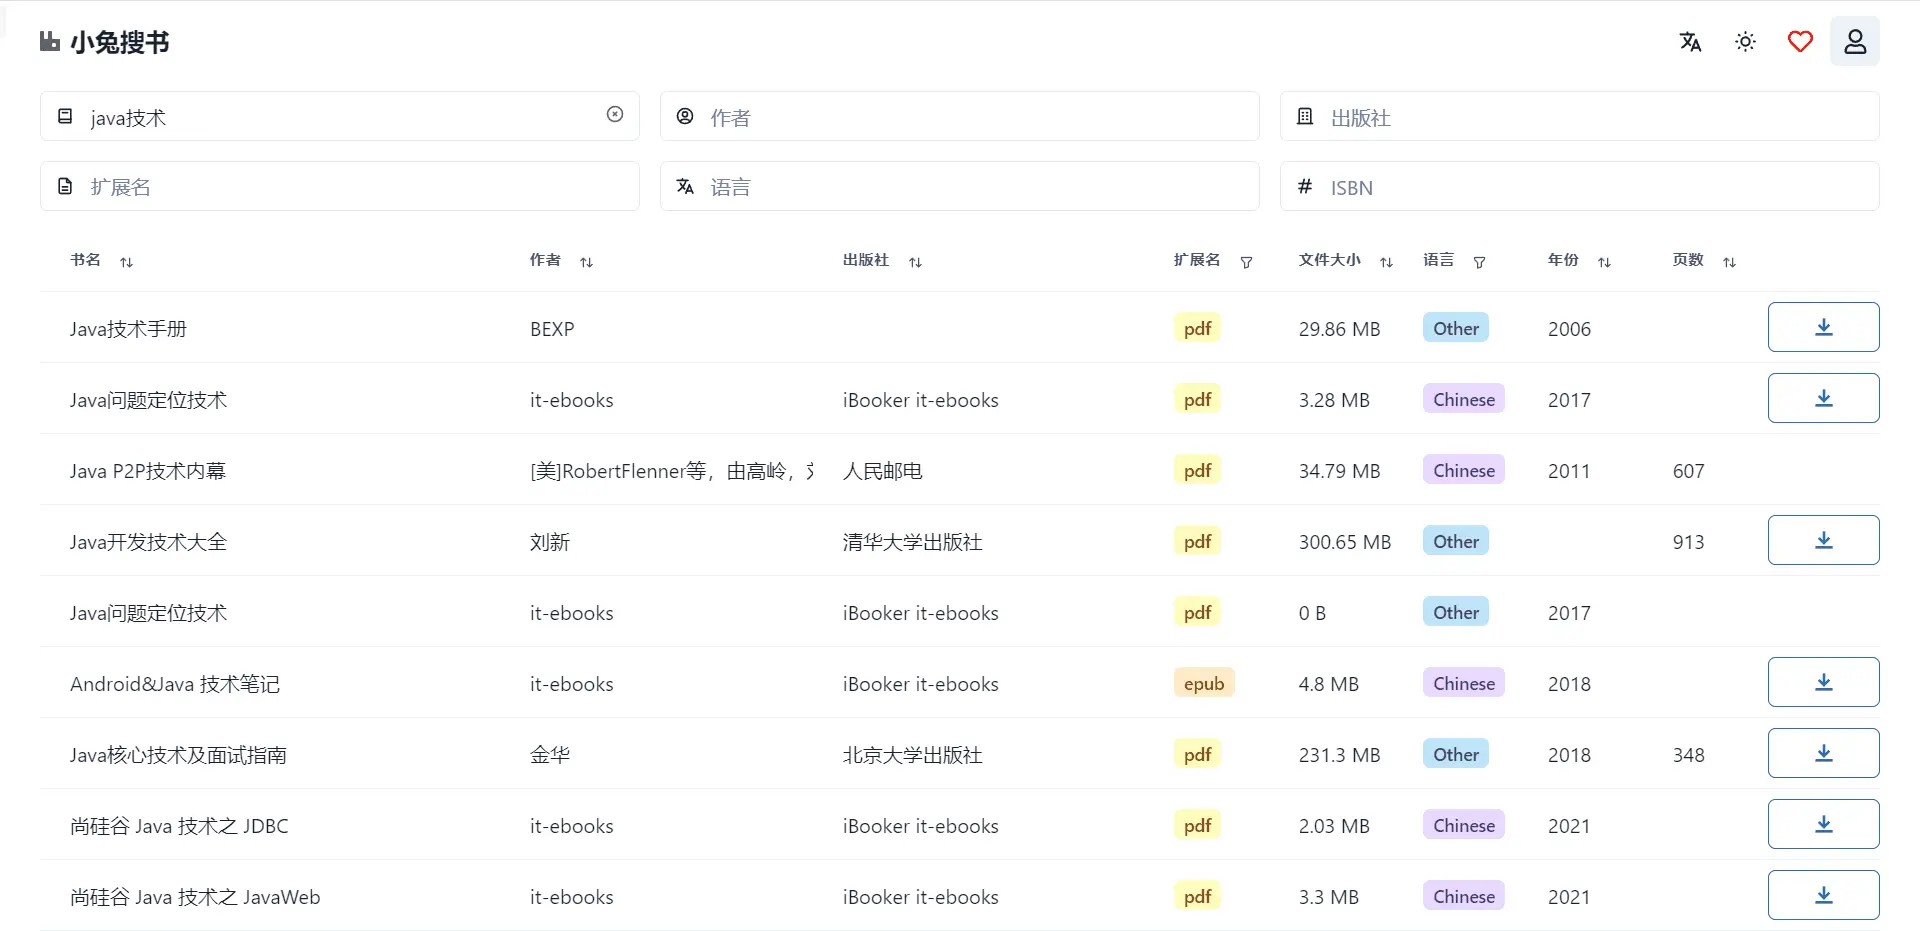
Task: Open favorites via the heart icon
Action: (1800, 42)
